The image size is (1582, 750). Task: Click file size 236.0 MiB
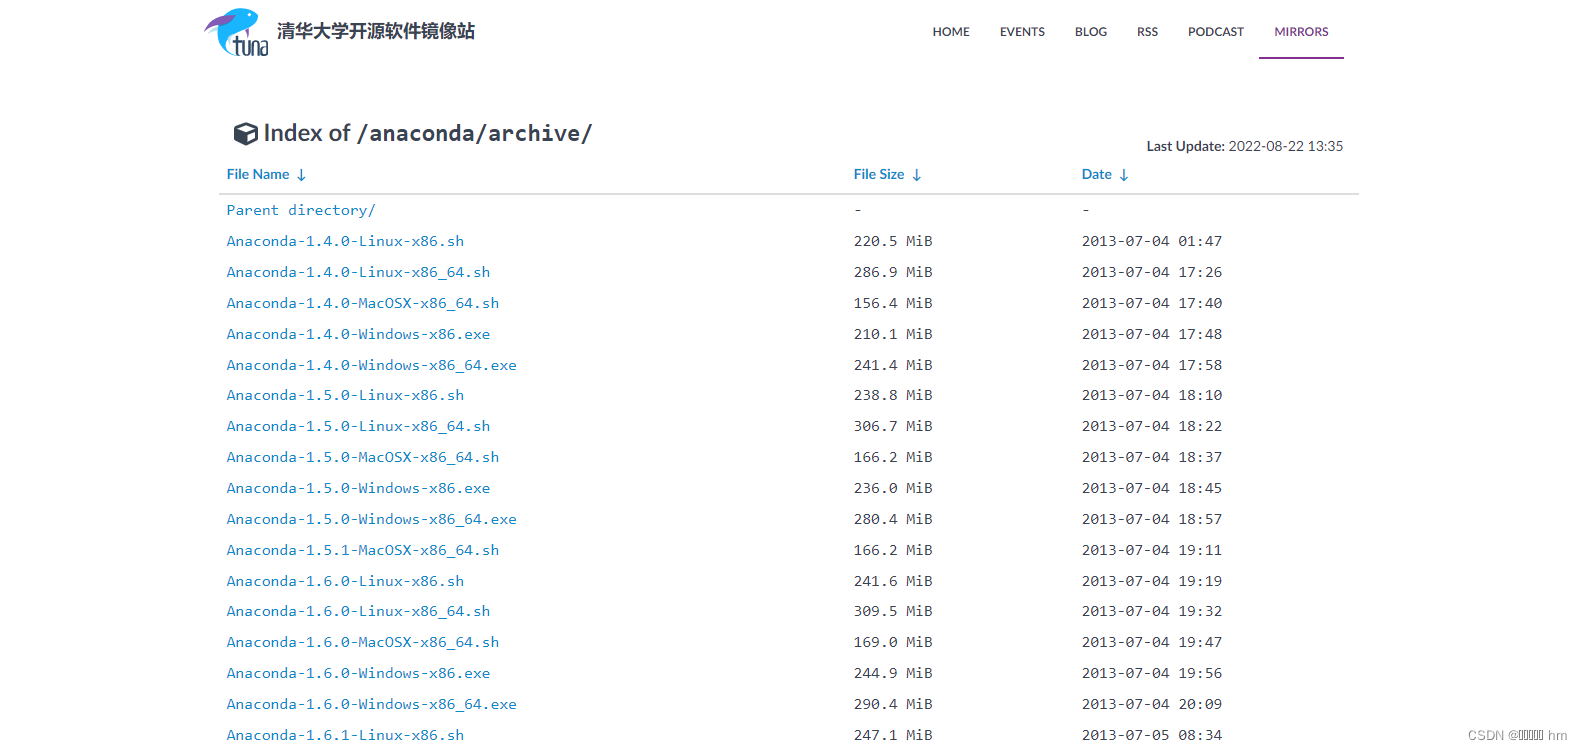[x=893, y=488]
